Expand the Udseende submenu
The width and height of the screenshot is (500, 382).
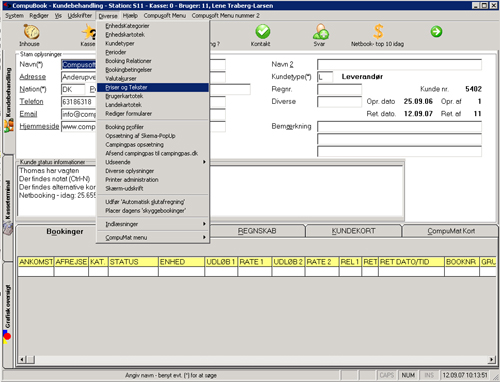click(x=153, y=162)
